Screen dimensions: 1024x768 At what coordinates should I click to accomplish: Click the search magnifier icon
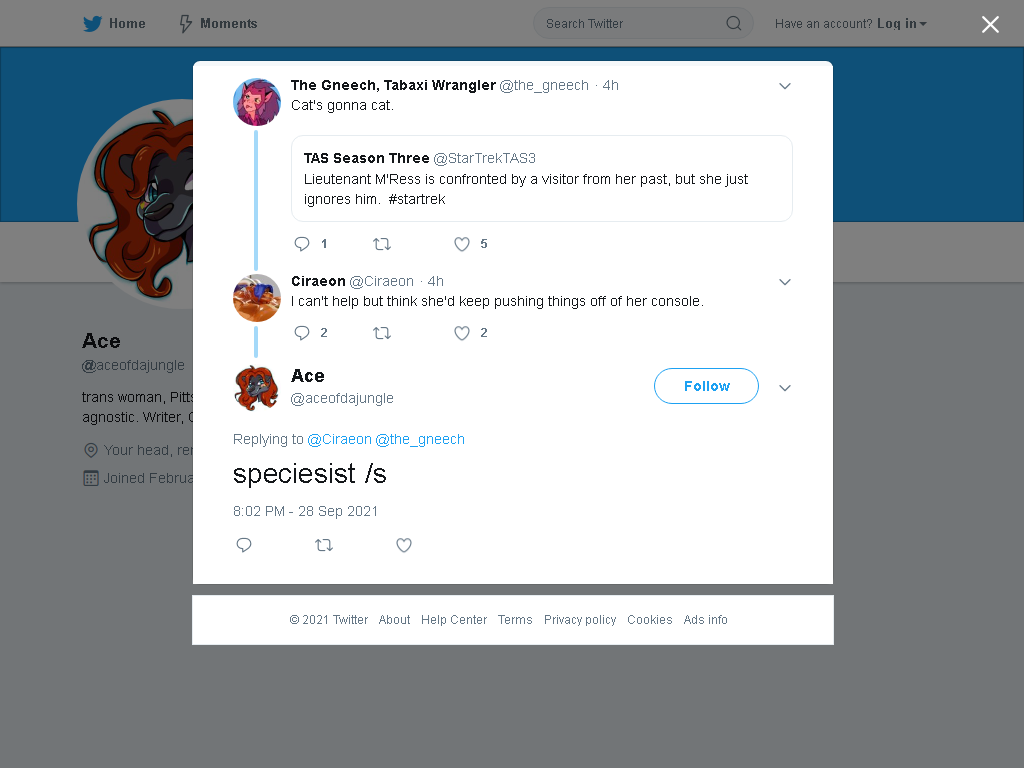coord(733,24)
